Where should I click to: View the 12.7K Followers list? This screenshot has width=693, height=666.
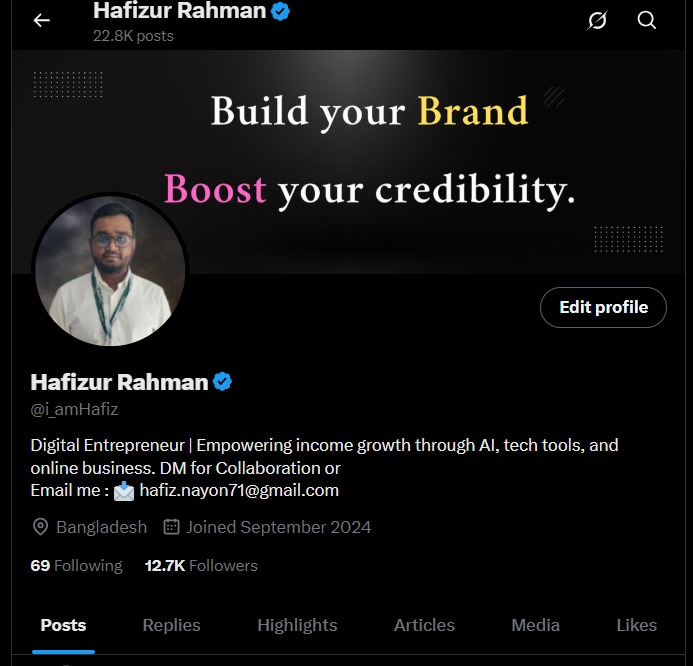[201, 566]
